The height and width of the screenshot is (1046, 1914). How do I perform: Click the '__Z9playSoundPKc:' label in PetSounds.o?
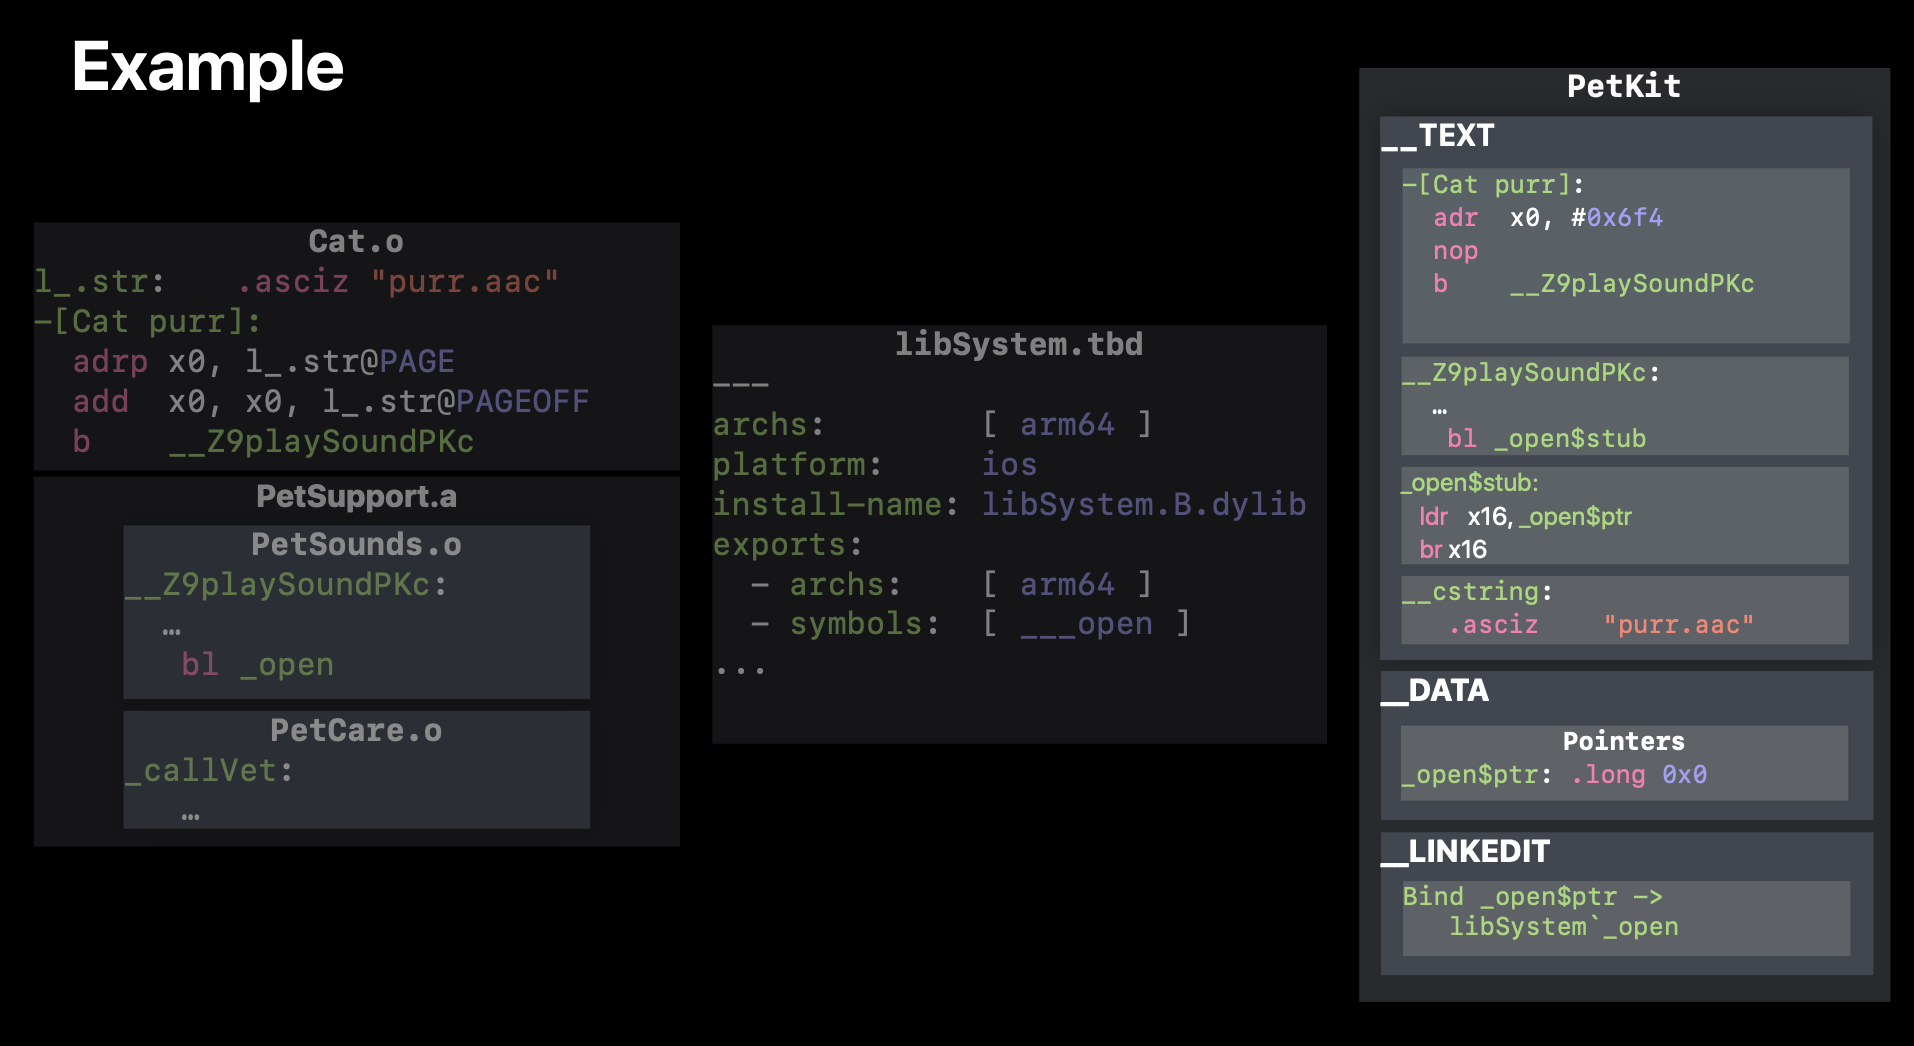(x=286, y=584)
